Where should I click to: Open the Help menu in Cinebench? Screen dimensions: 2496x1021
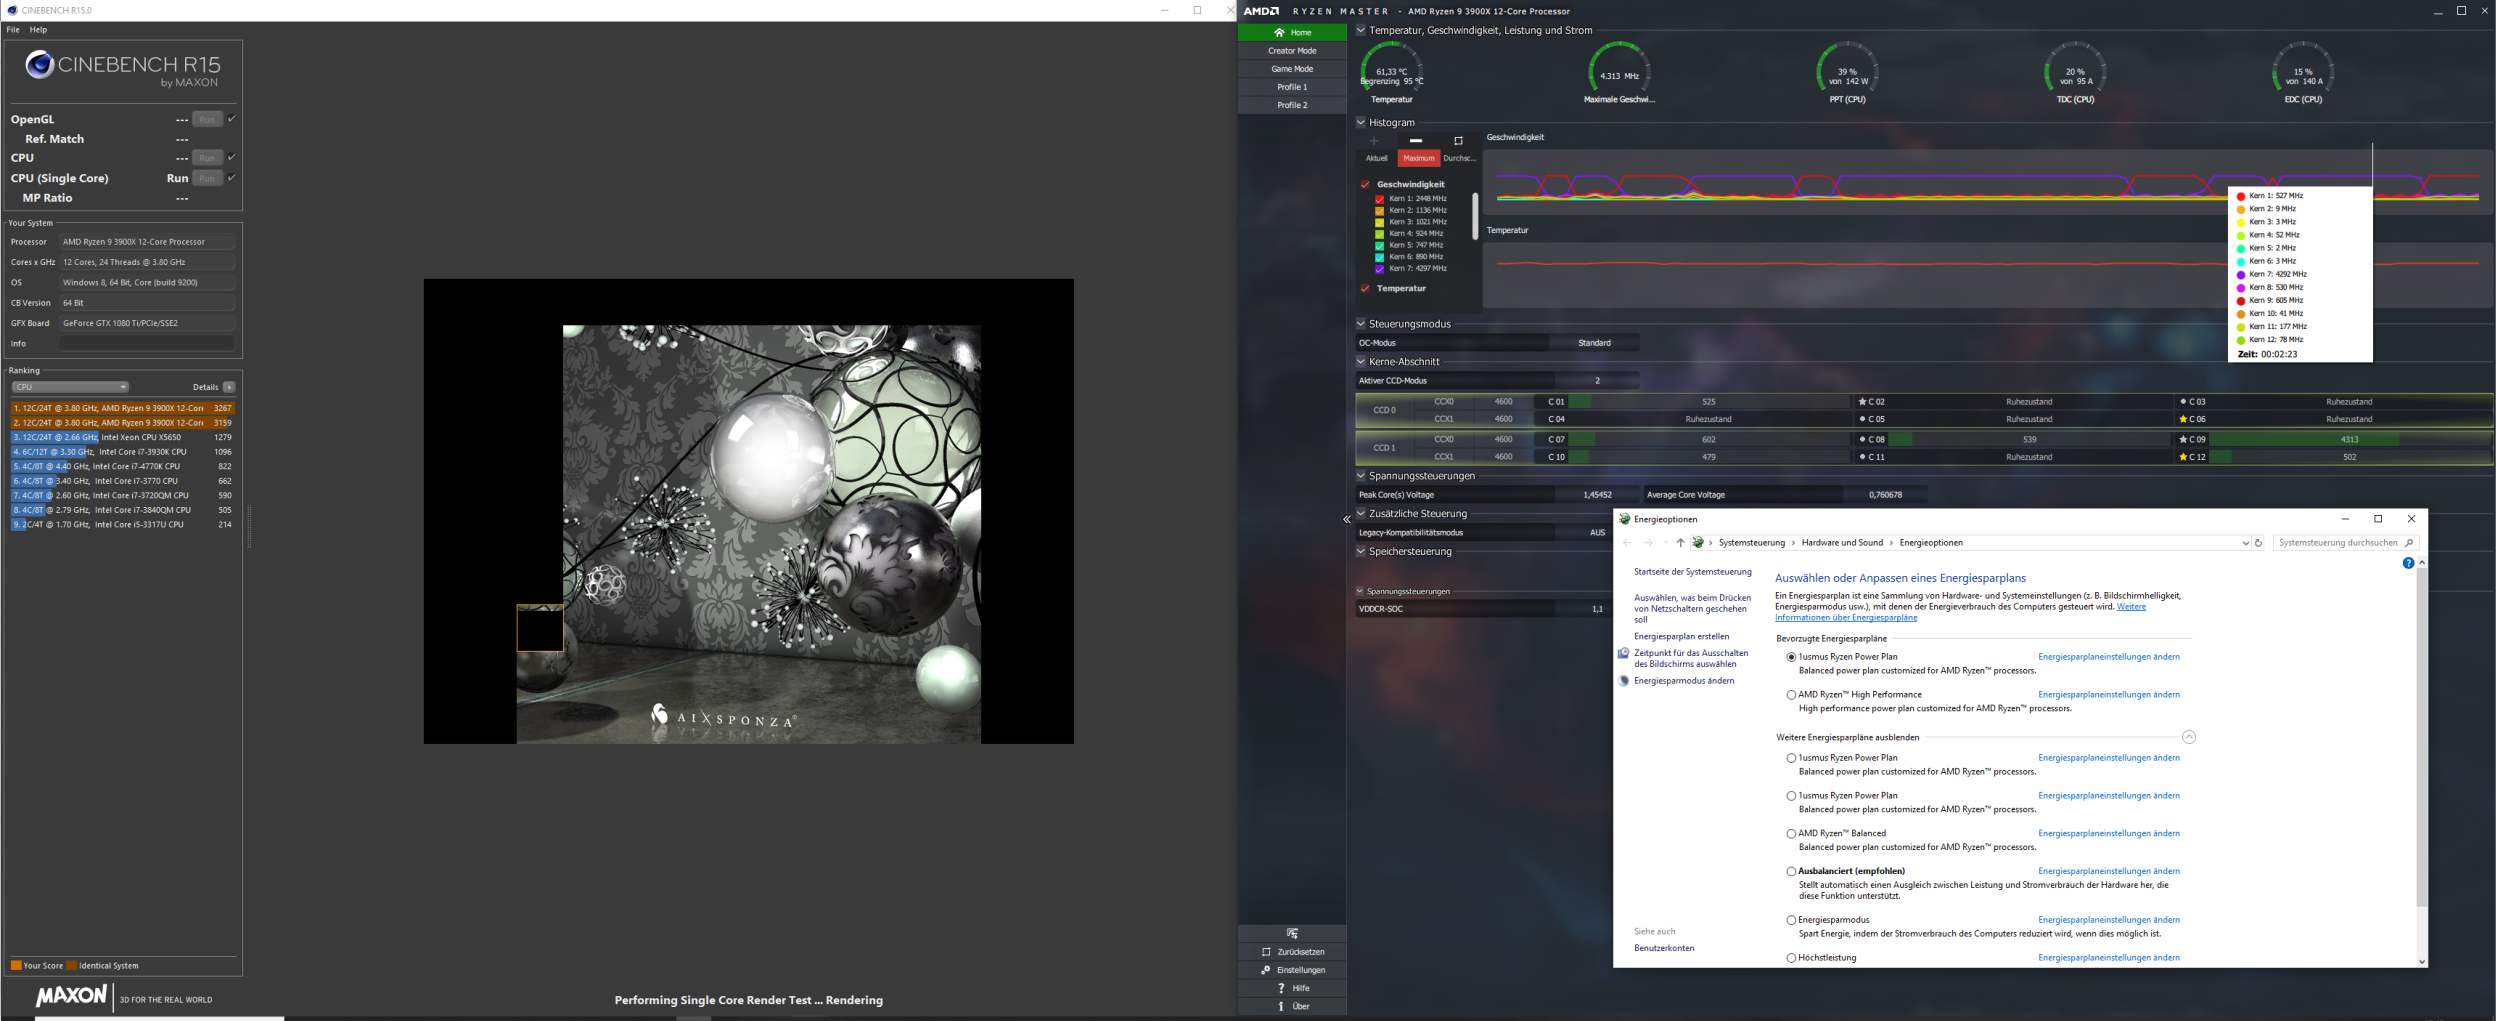38,30
